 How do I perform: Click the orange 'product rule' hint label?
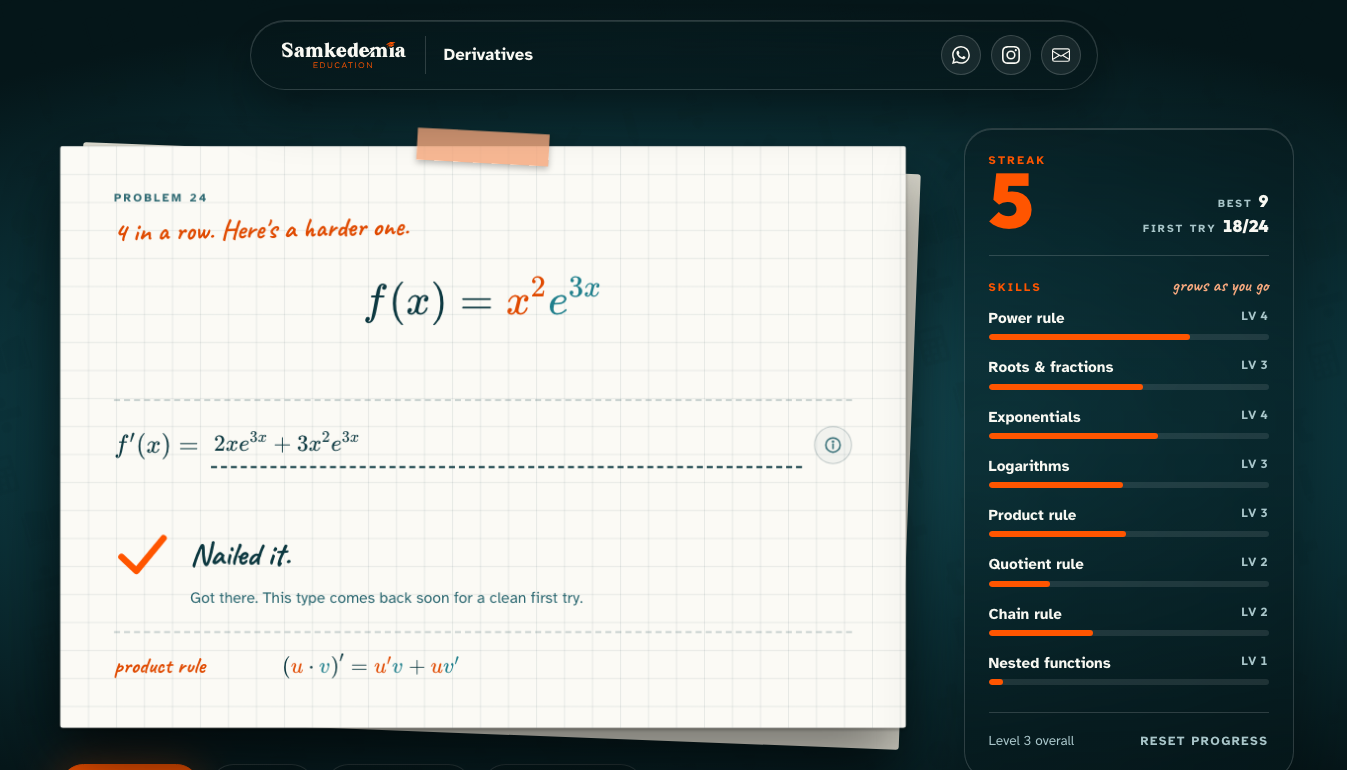point(161,667)
